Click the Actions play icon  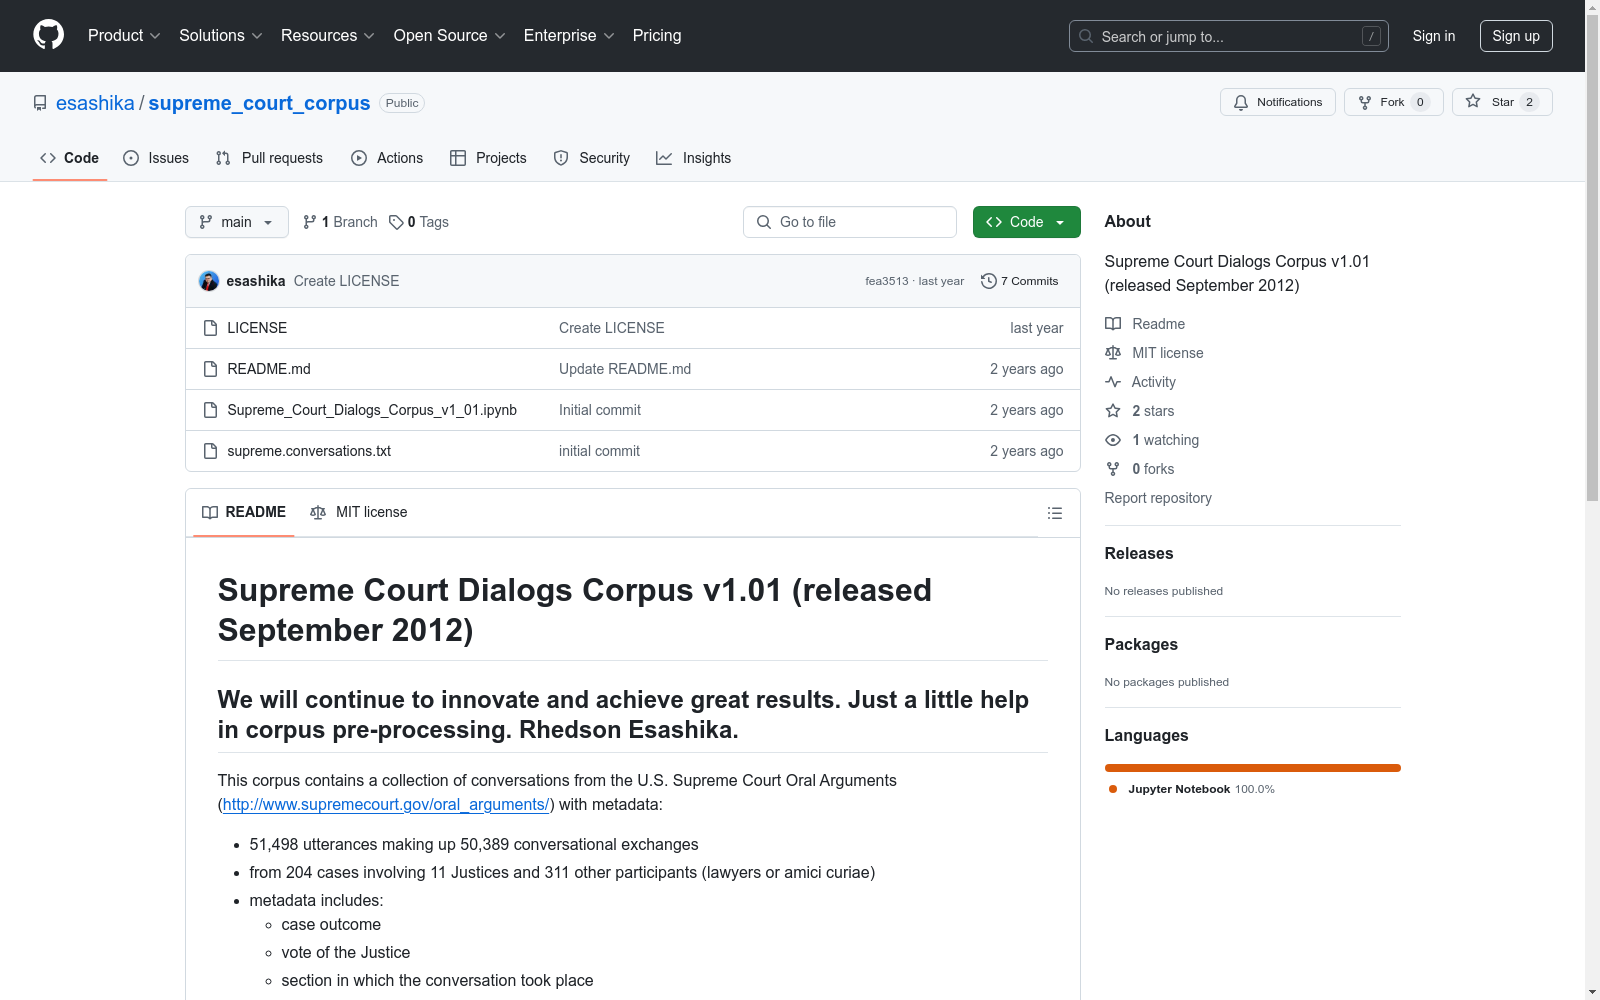(359, 158)
